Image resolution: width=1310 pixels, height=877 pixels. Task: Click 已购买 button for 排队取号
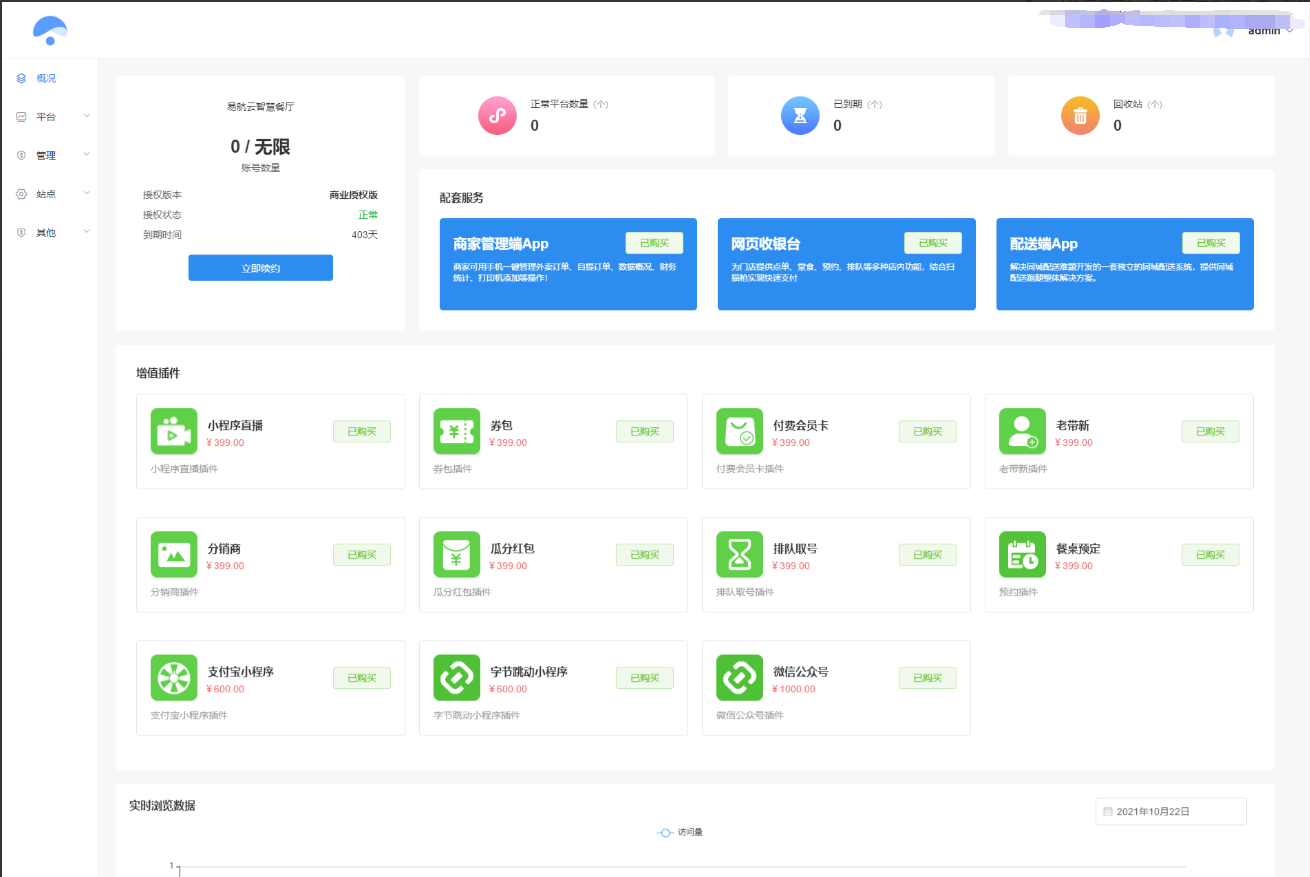tap(928, 554)
